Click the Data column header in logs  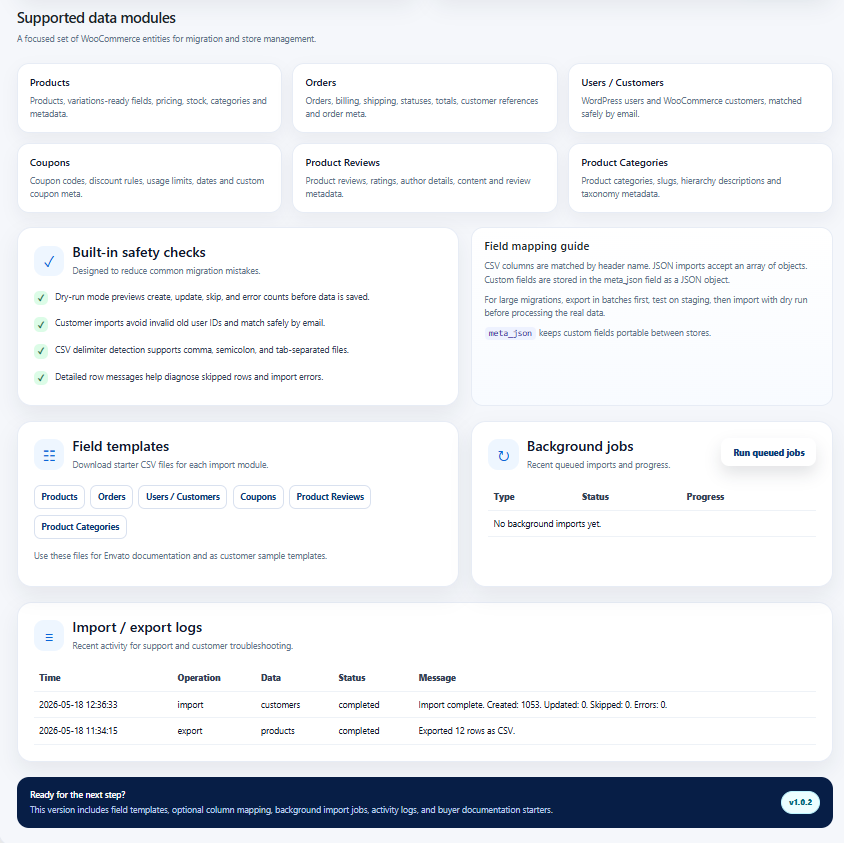271,678
